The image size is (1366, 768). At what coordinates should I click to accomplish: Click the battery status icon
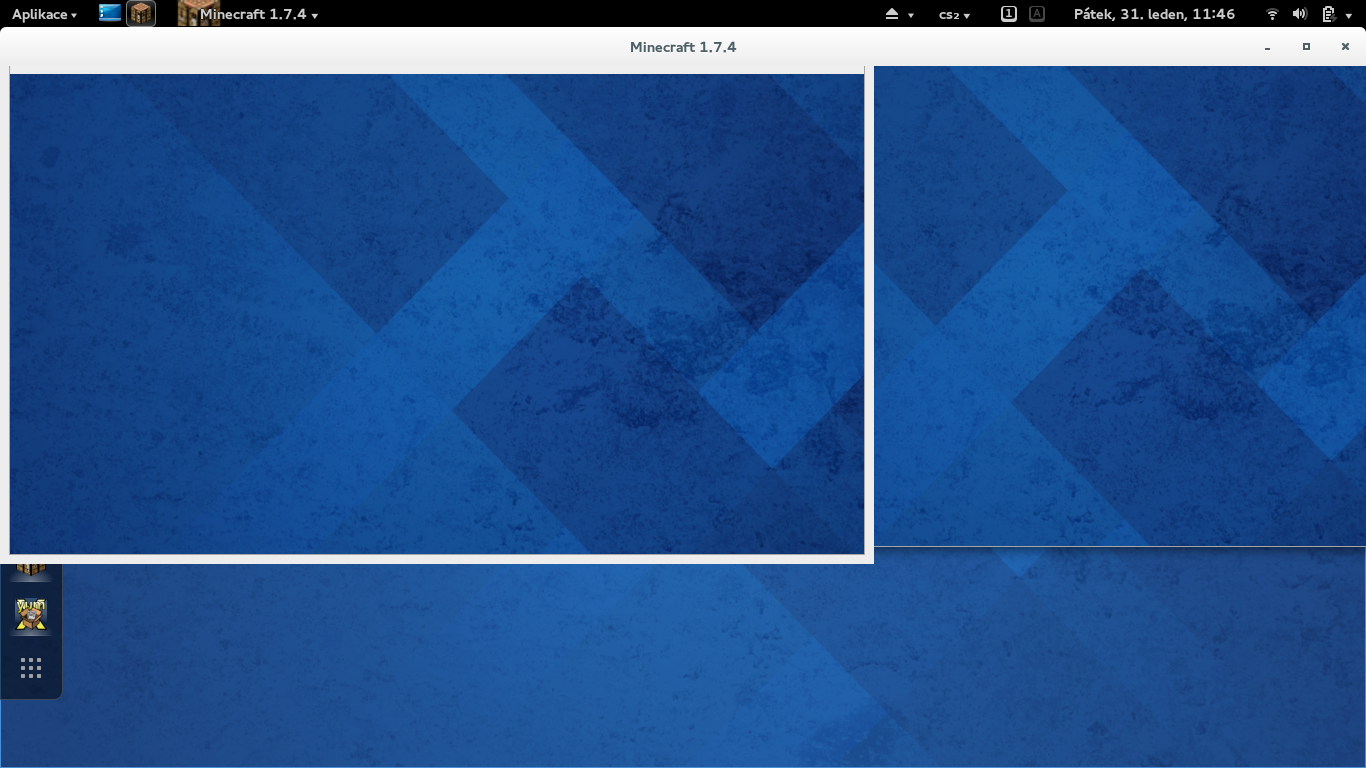point(1327,14)
